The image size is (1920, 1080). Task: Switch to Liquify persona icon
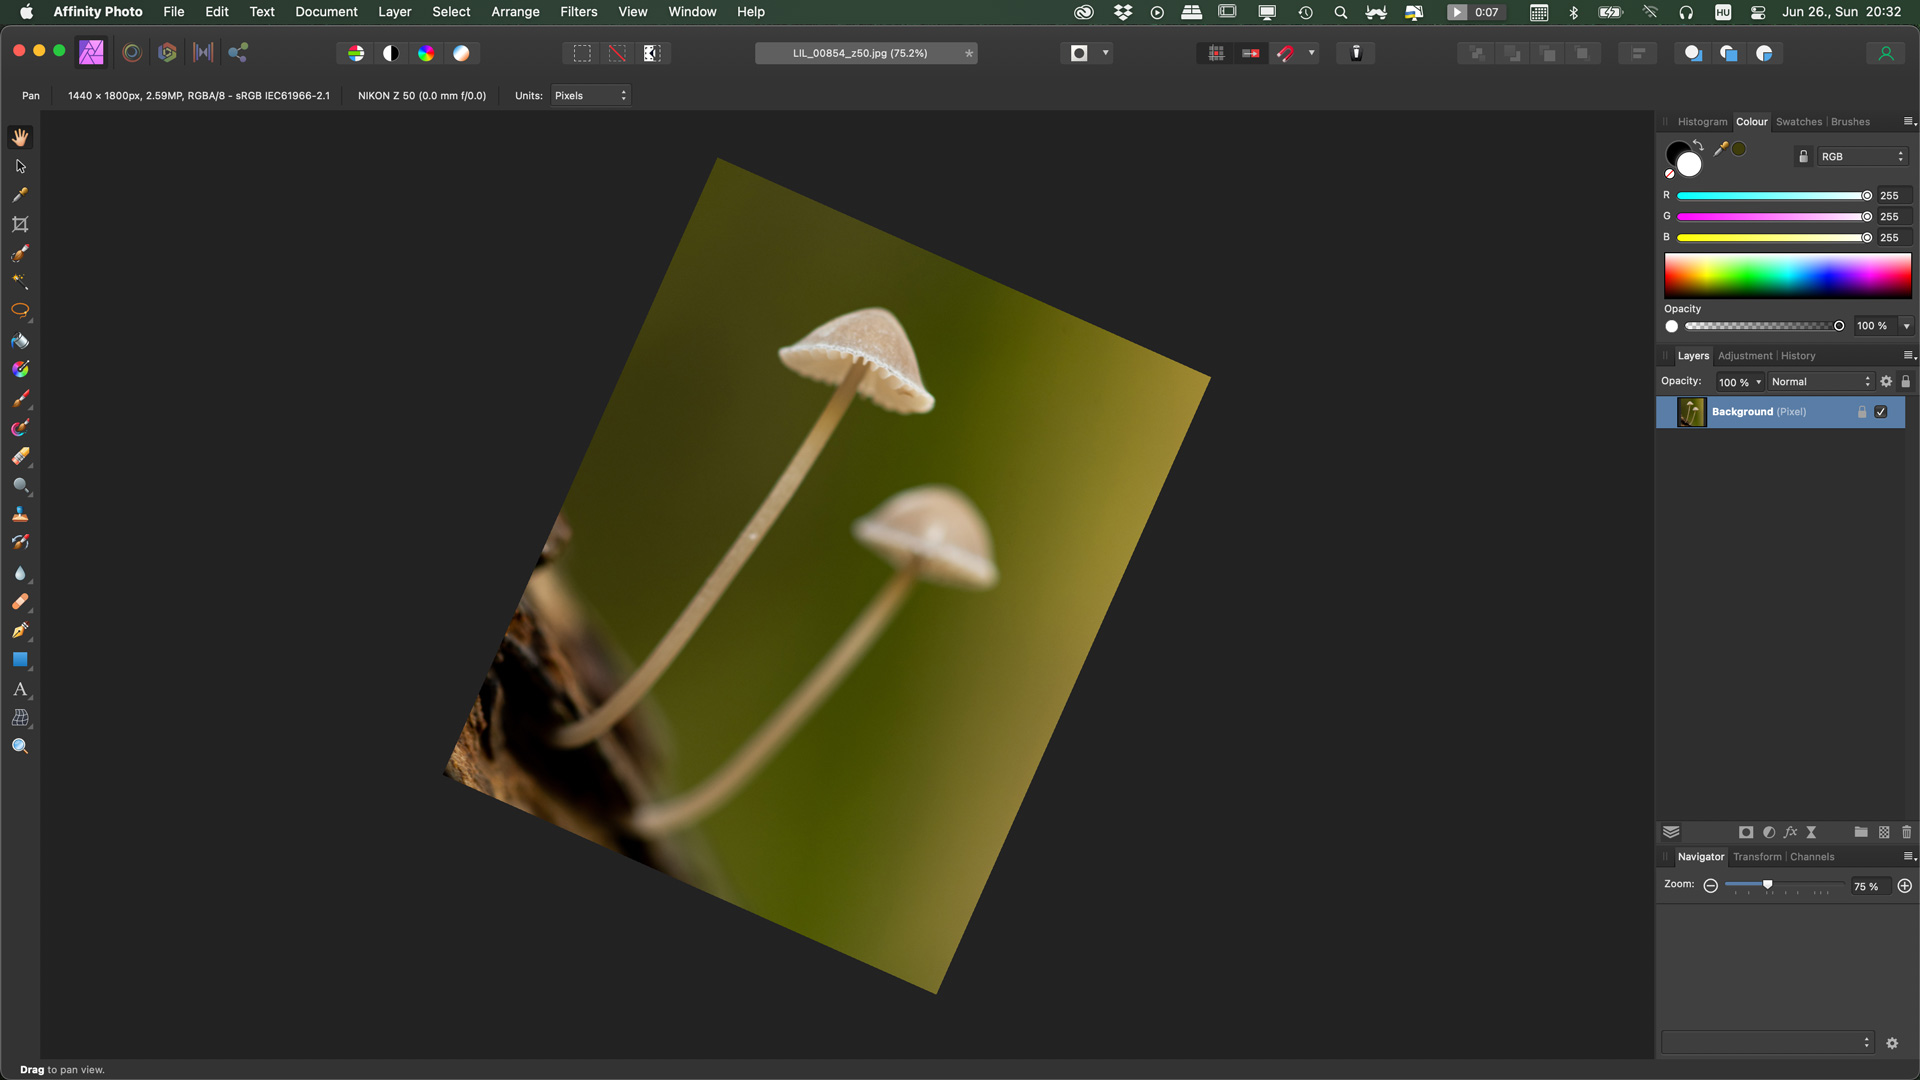click(x=132, y=53)
